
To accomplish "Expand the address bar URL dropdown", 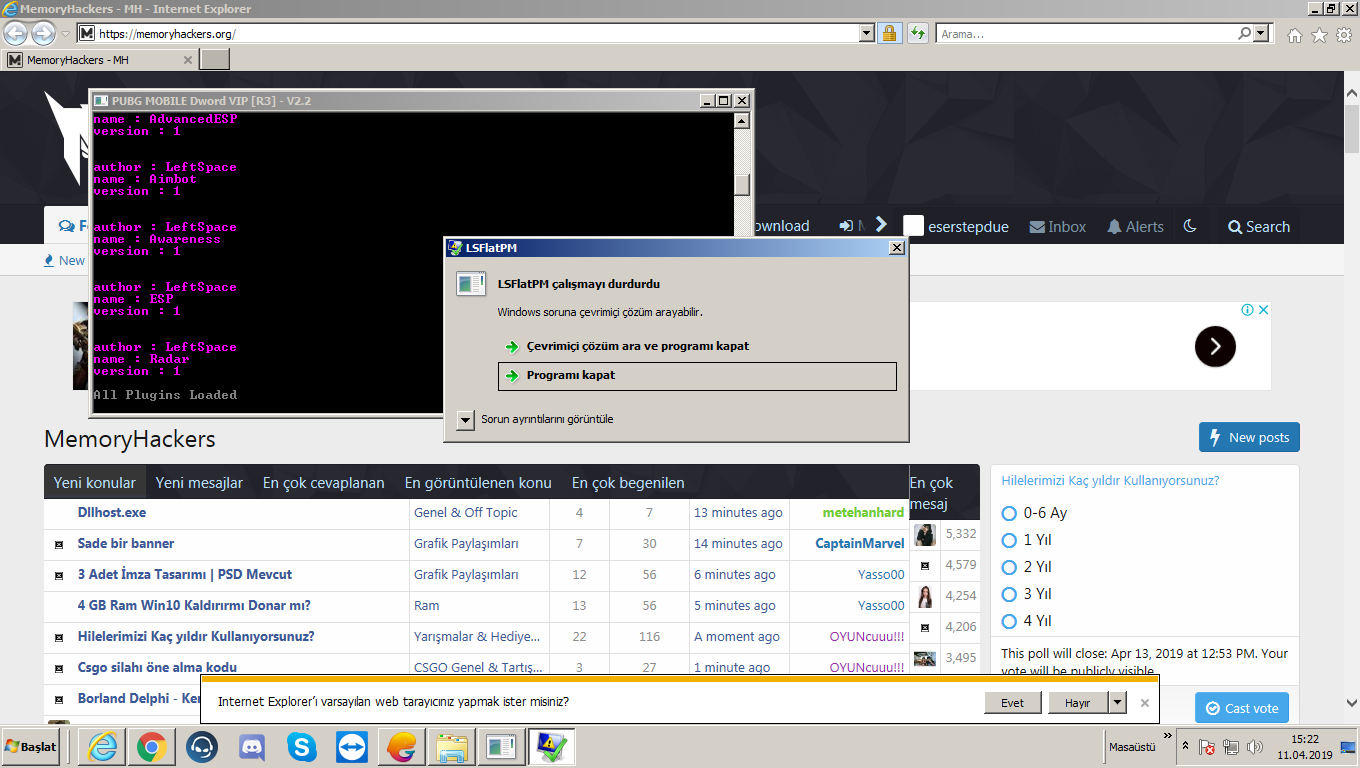I will tap(867, 33).
